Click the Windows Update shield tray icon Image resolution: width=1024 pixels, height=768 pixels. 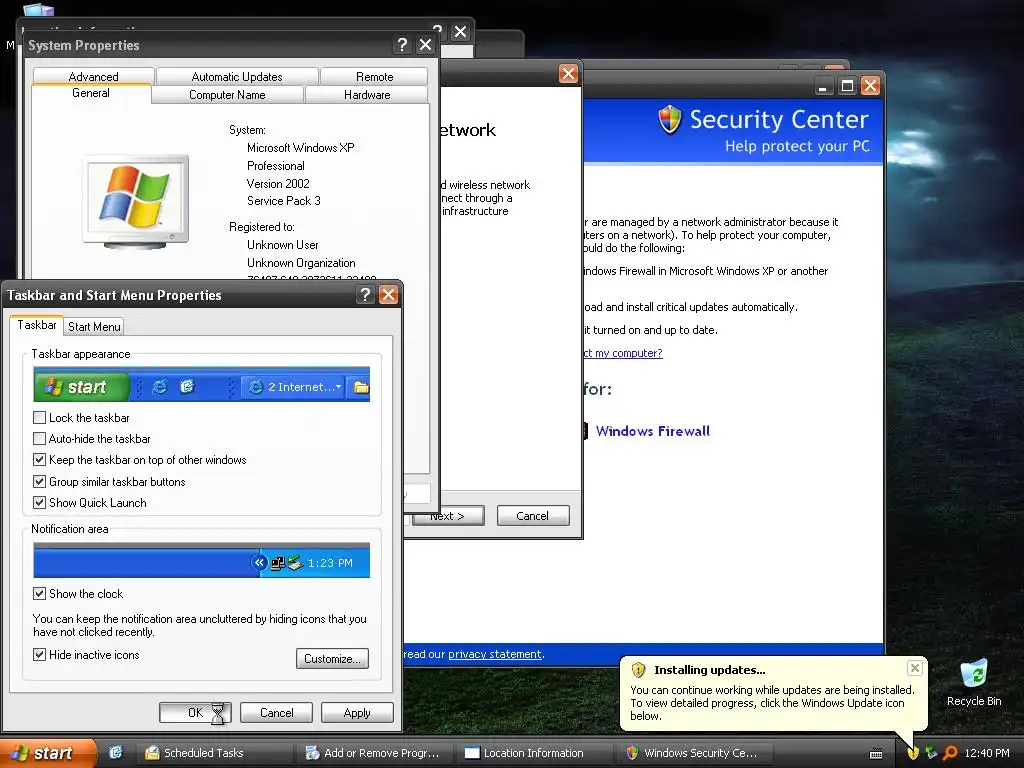[913, 753]
